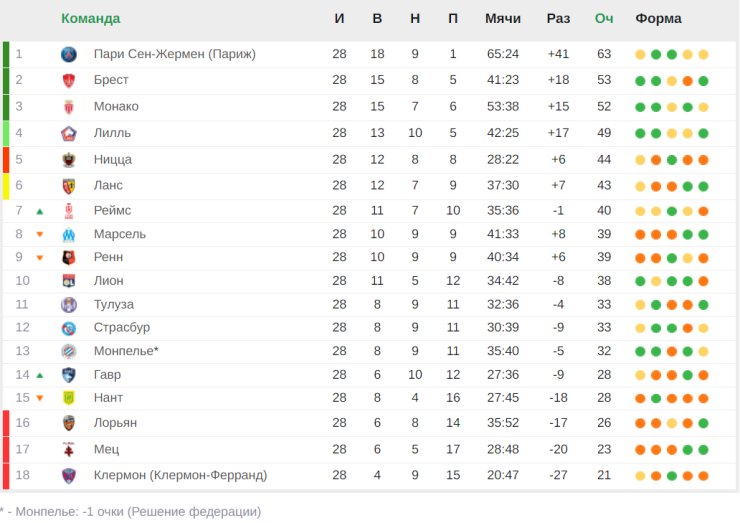This screenshot has width=740, height=523.
Task: Open the Monaco club logo
Action: (69, 107)
